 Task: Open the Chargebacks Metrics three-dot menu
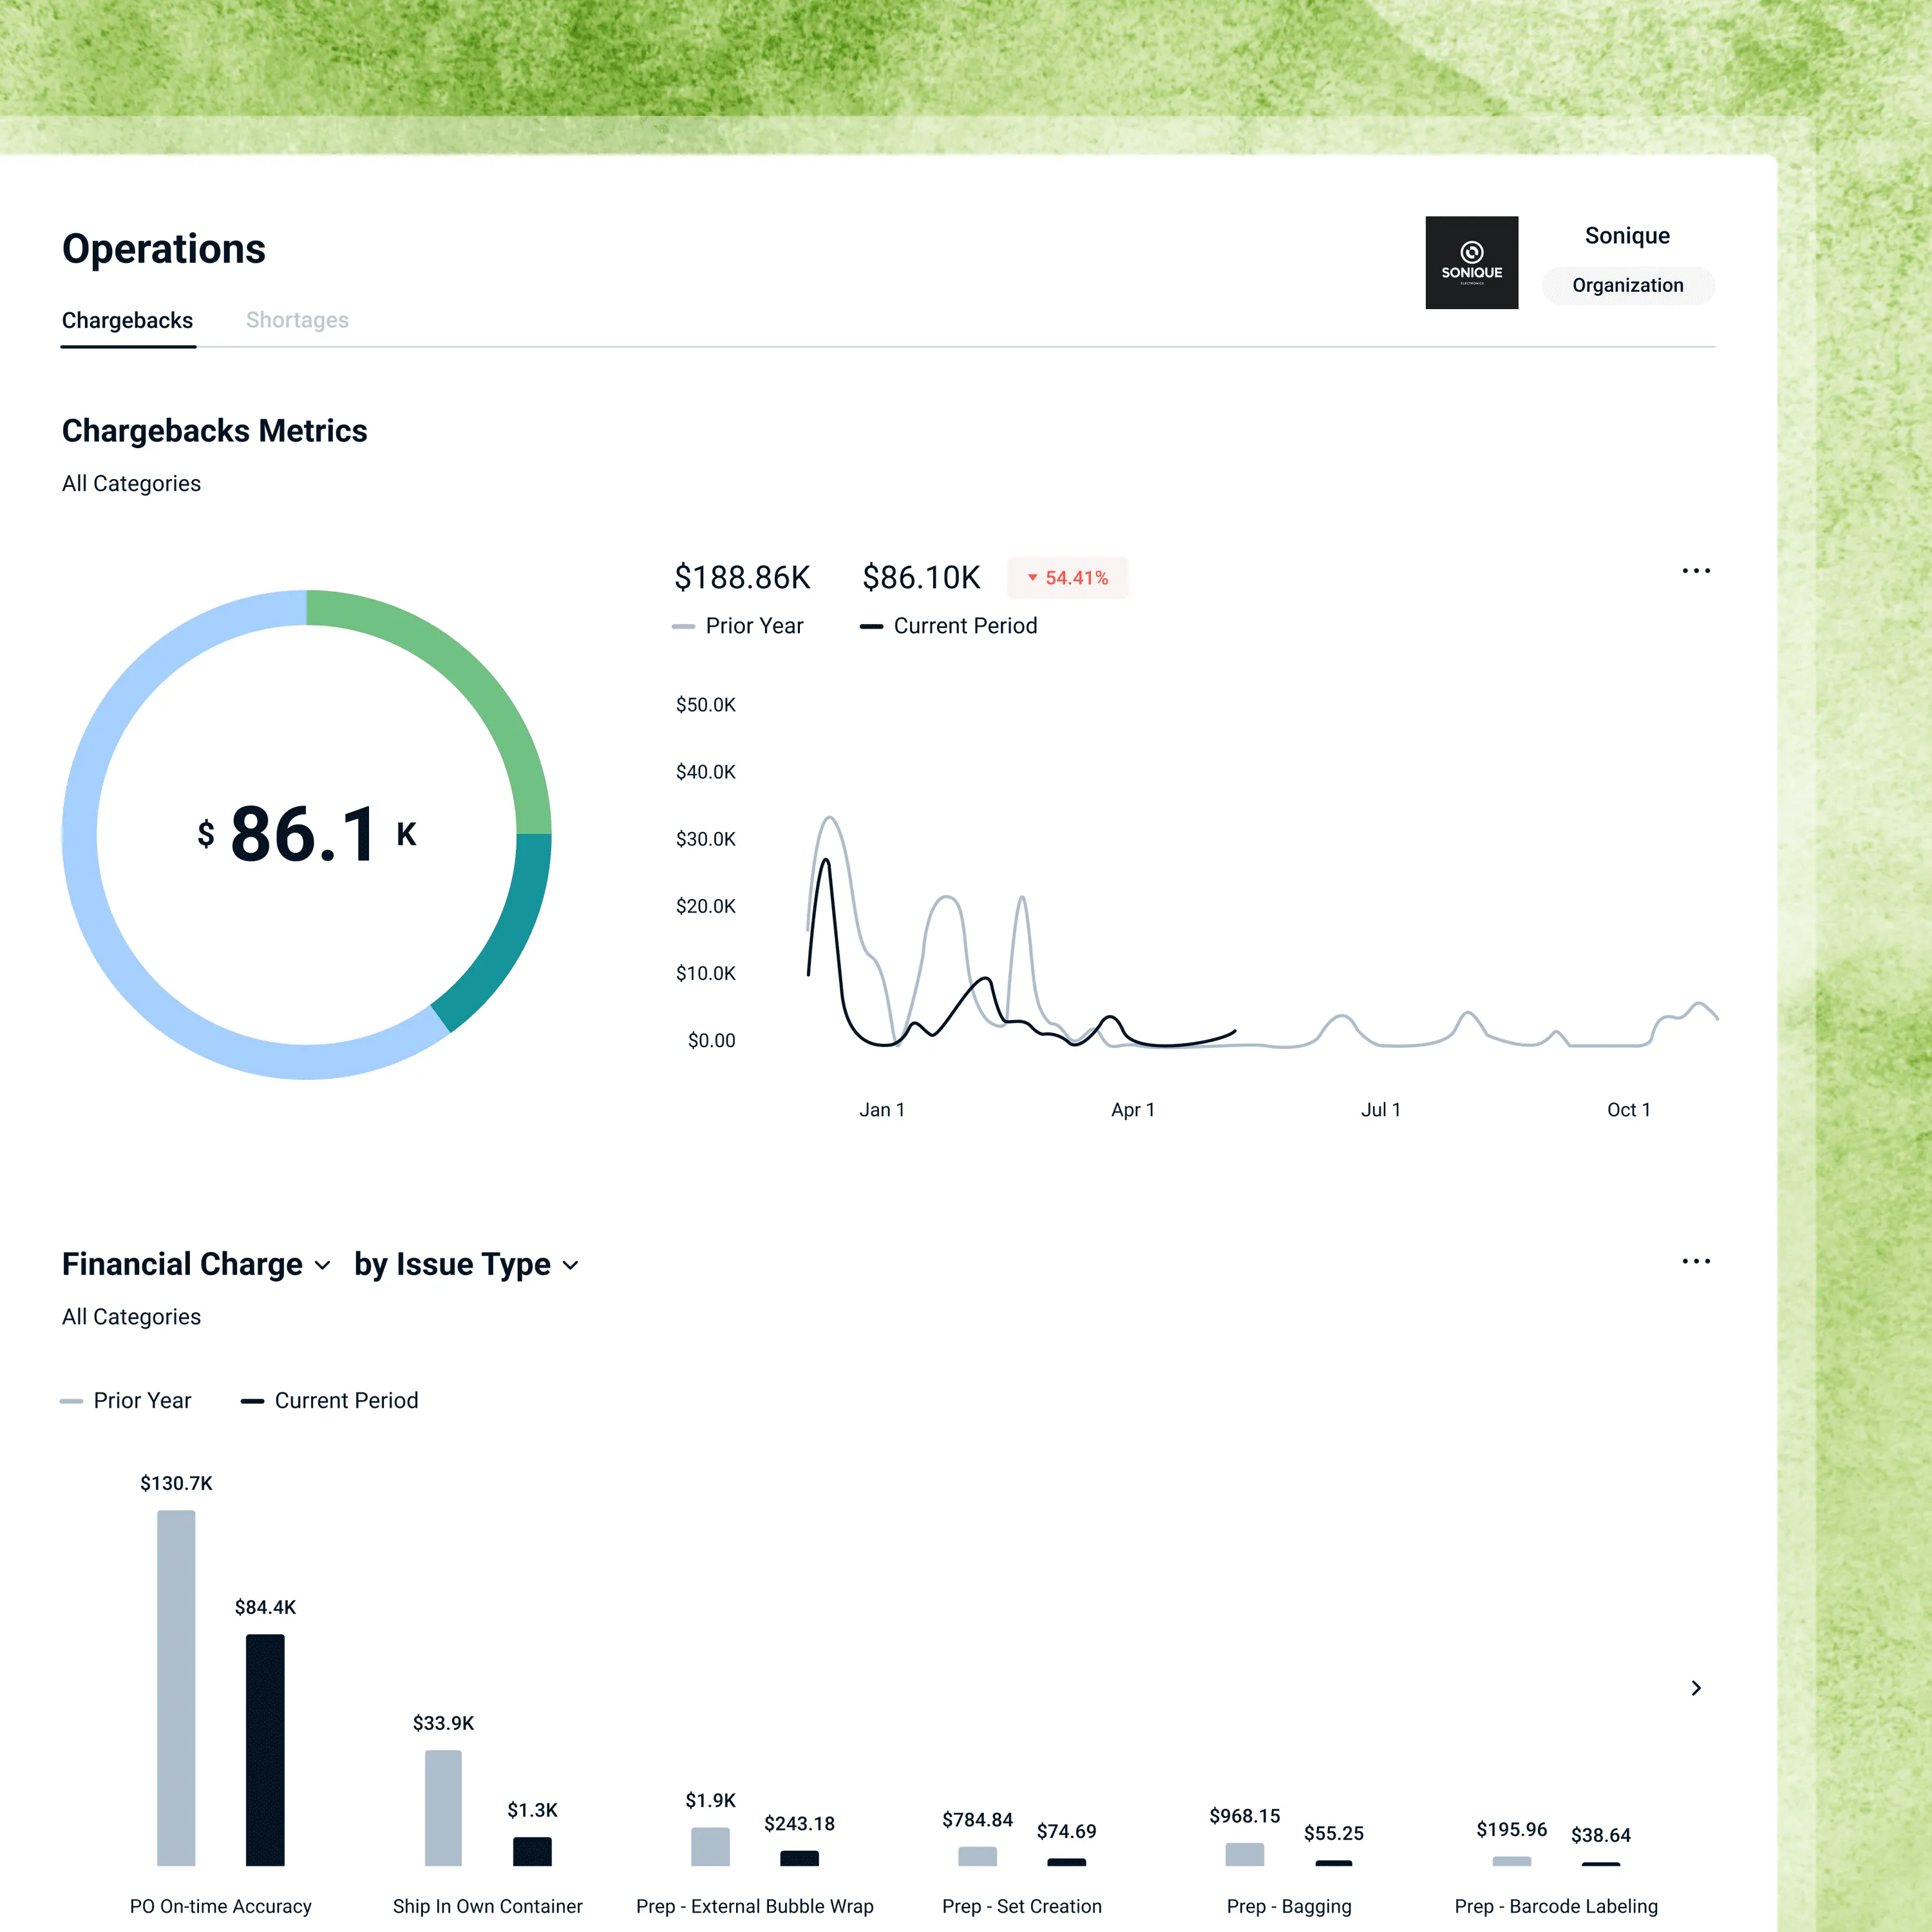coord(1696,571)
